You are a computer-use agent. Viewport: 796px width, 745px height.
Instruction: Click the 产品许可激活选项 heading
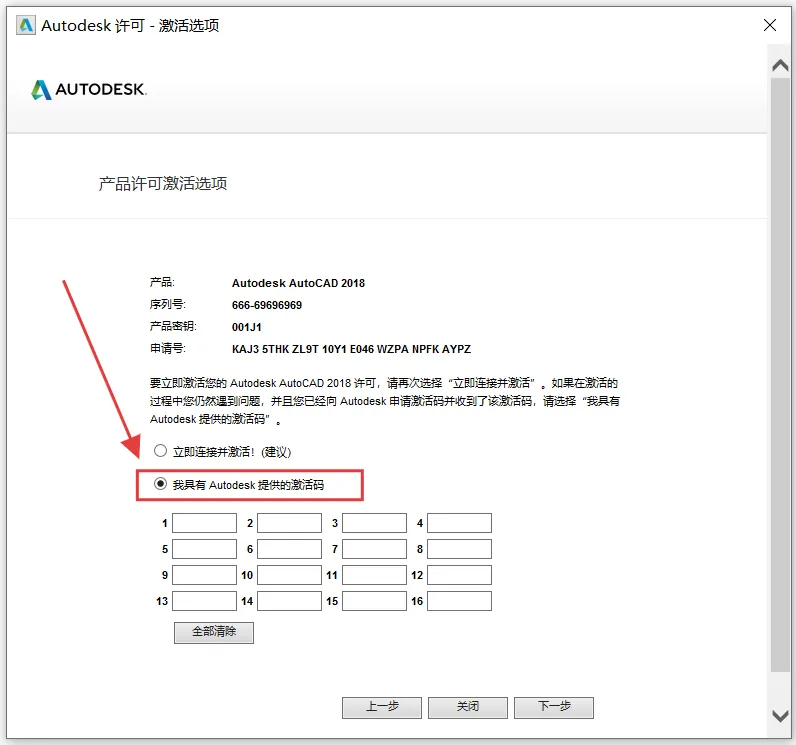163,184
